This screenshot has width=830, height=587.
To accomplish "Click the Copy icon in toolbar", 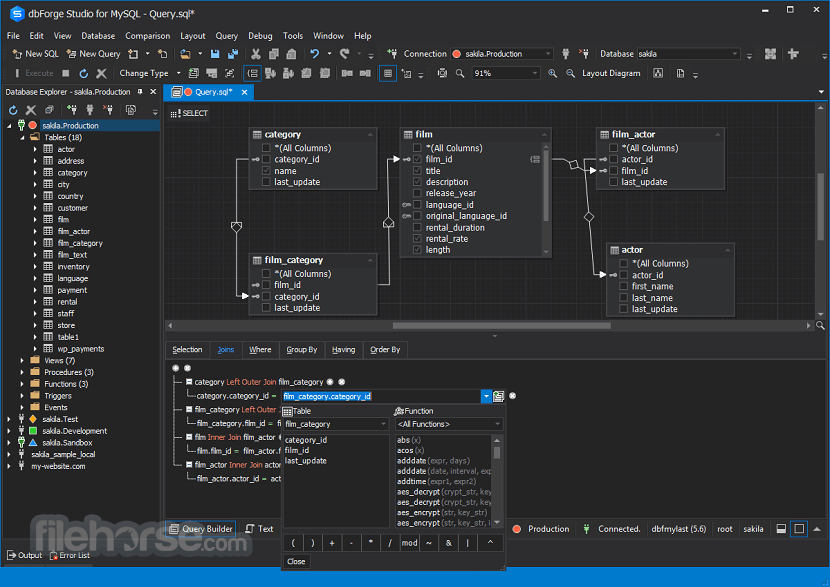I will [274, 54].
